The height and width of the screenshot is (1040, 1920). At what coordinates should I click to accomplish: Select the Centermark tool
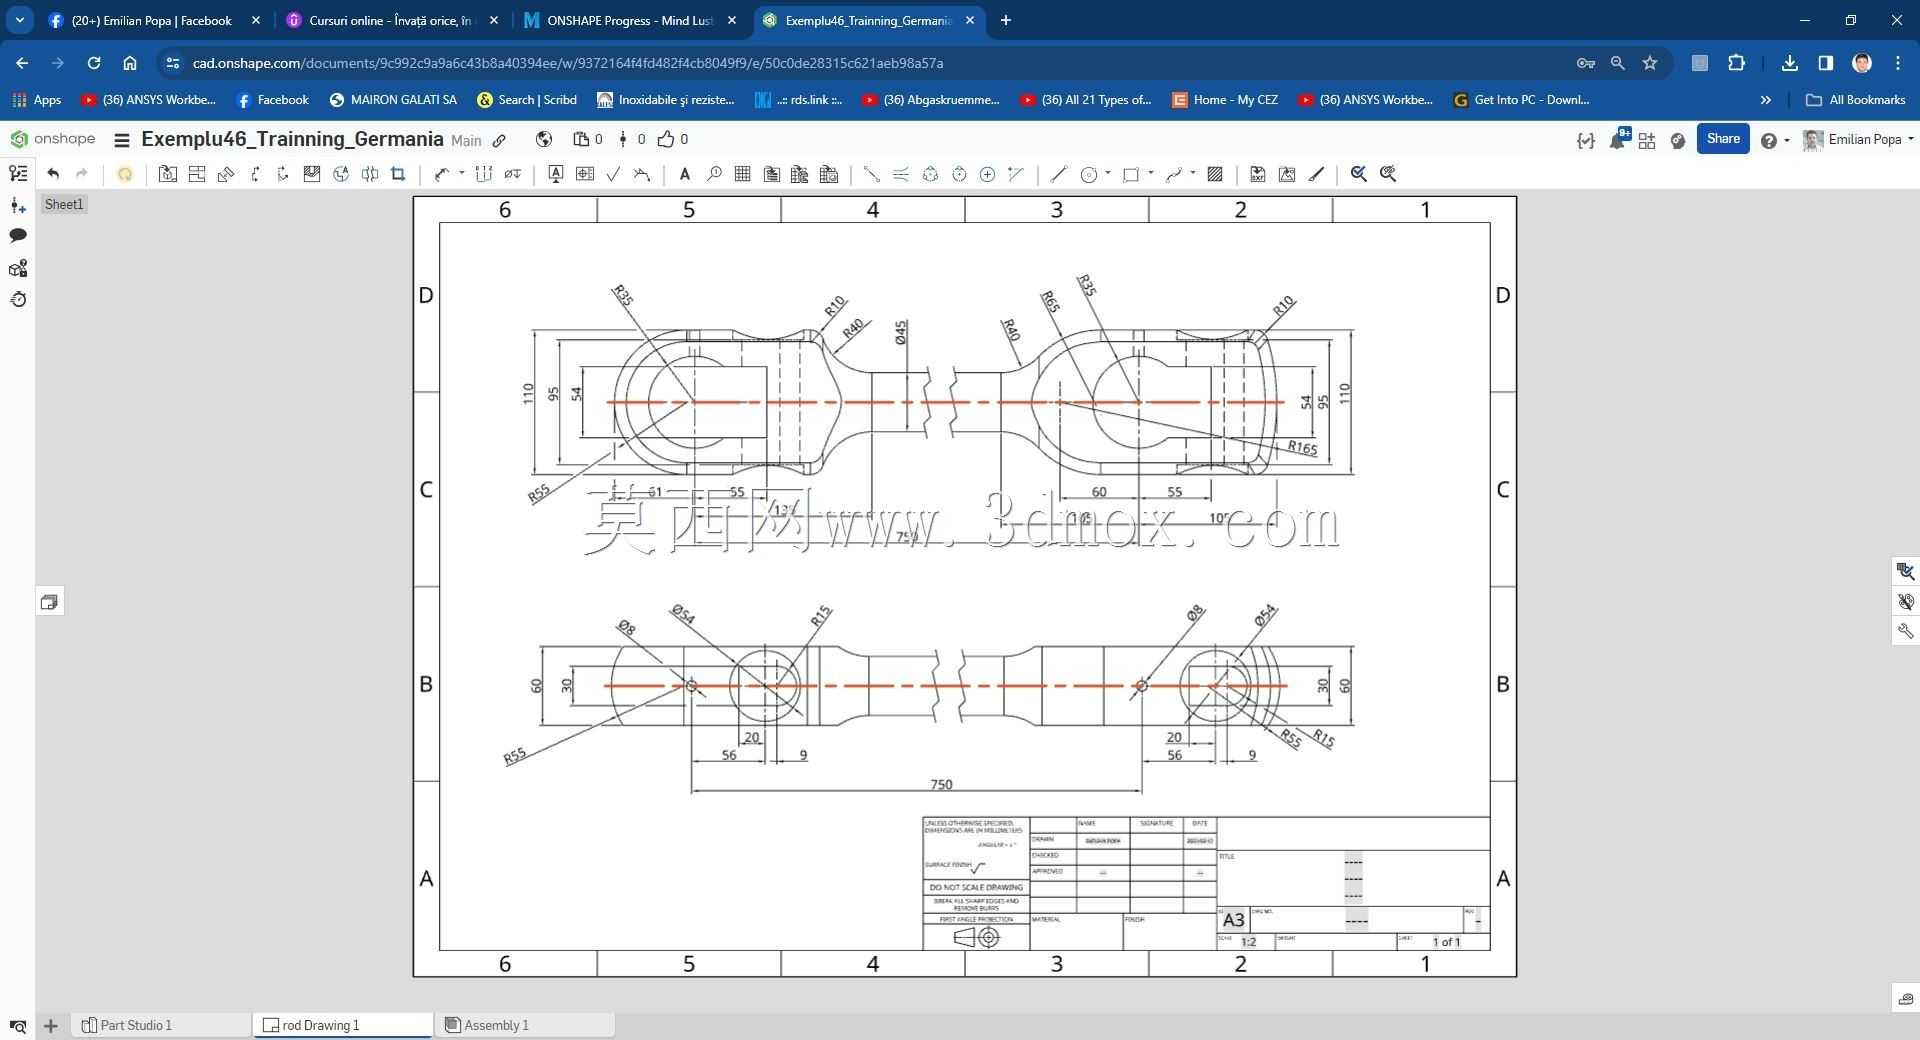tap(987, 174)
